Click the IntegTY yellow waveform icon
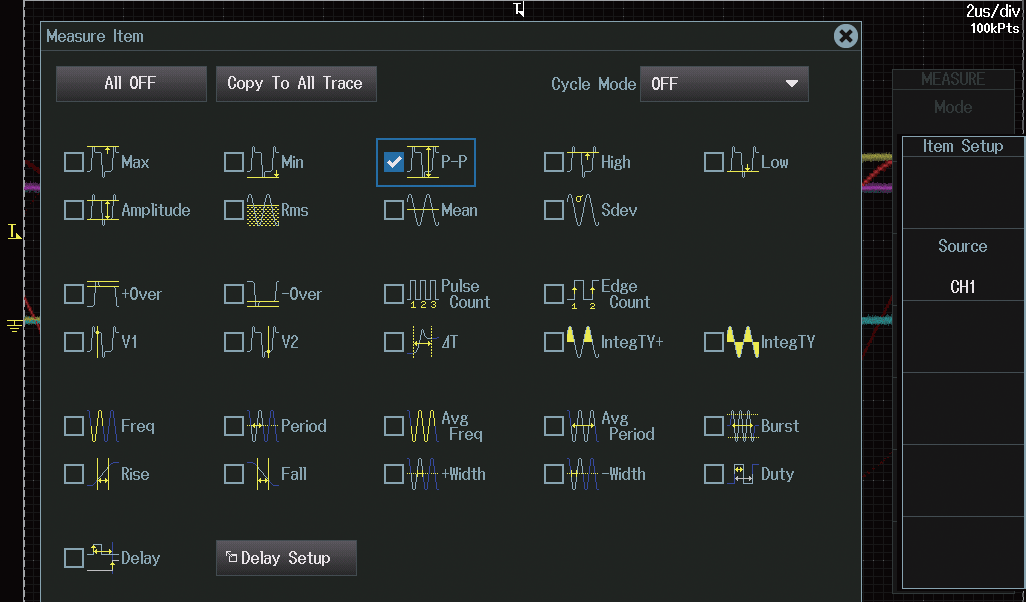Screen dimensions: 1026x602 point(743,342)
